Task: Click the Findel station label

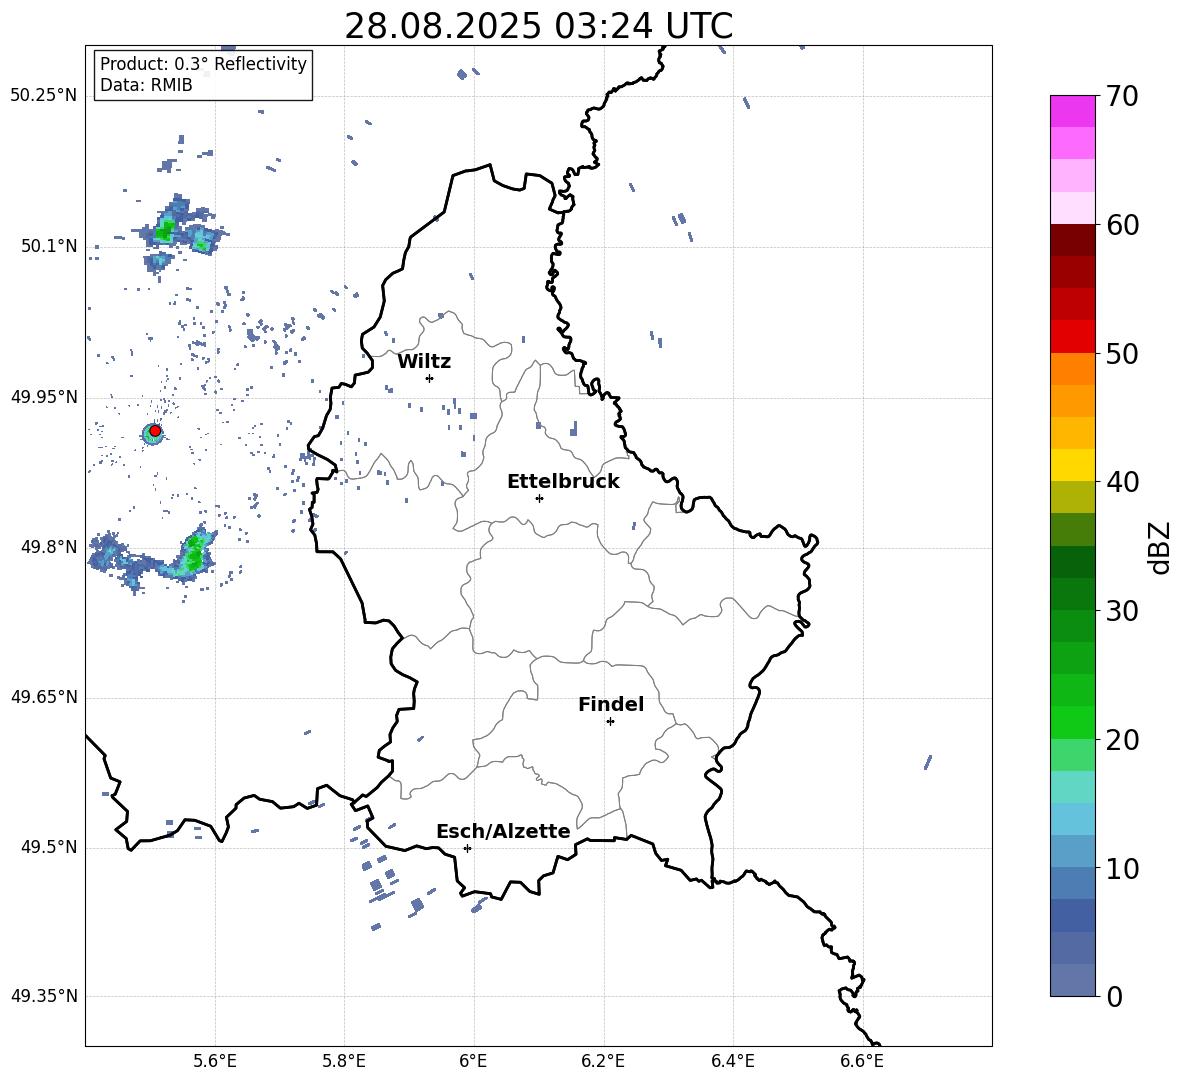Action: point(611,704)
